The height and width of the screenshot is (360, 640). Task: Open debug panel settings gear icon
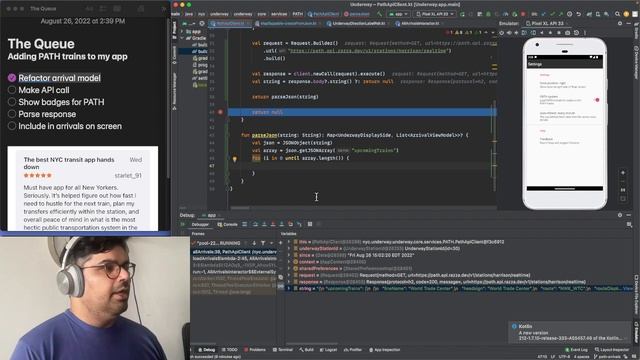tap(620, 215)
